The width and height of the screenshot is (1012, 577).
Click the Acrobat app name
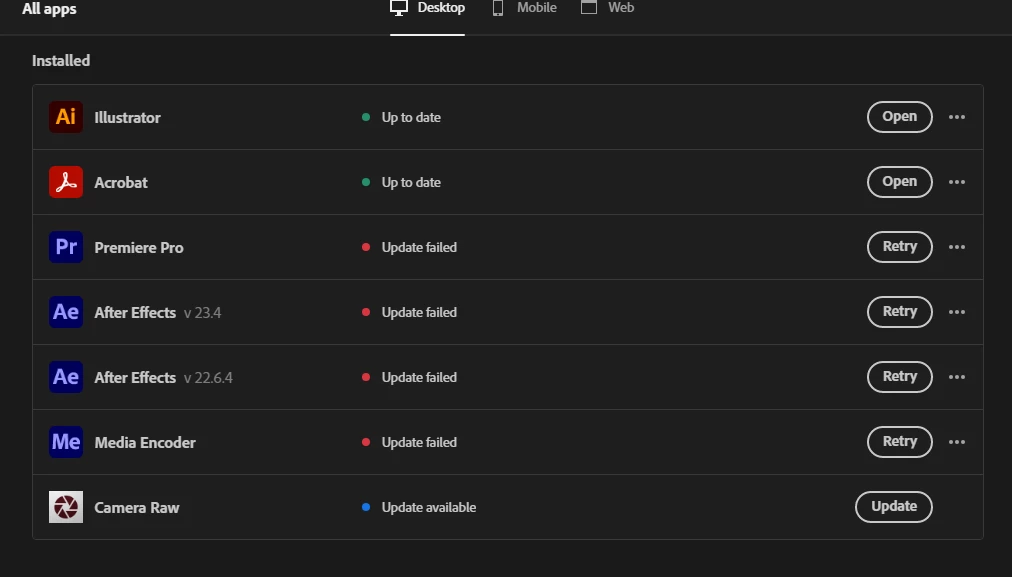point(121,183)
